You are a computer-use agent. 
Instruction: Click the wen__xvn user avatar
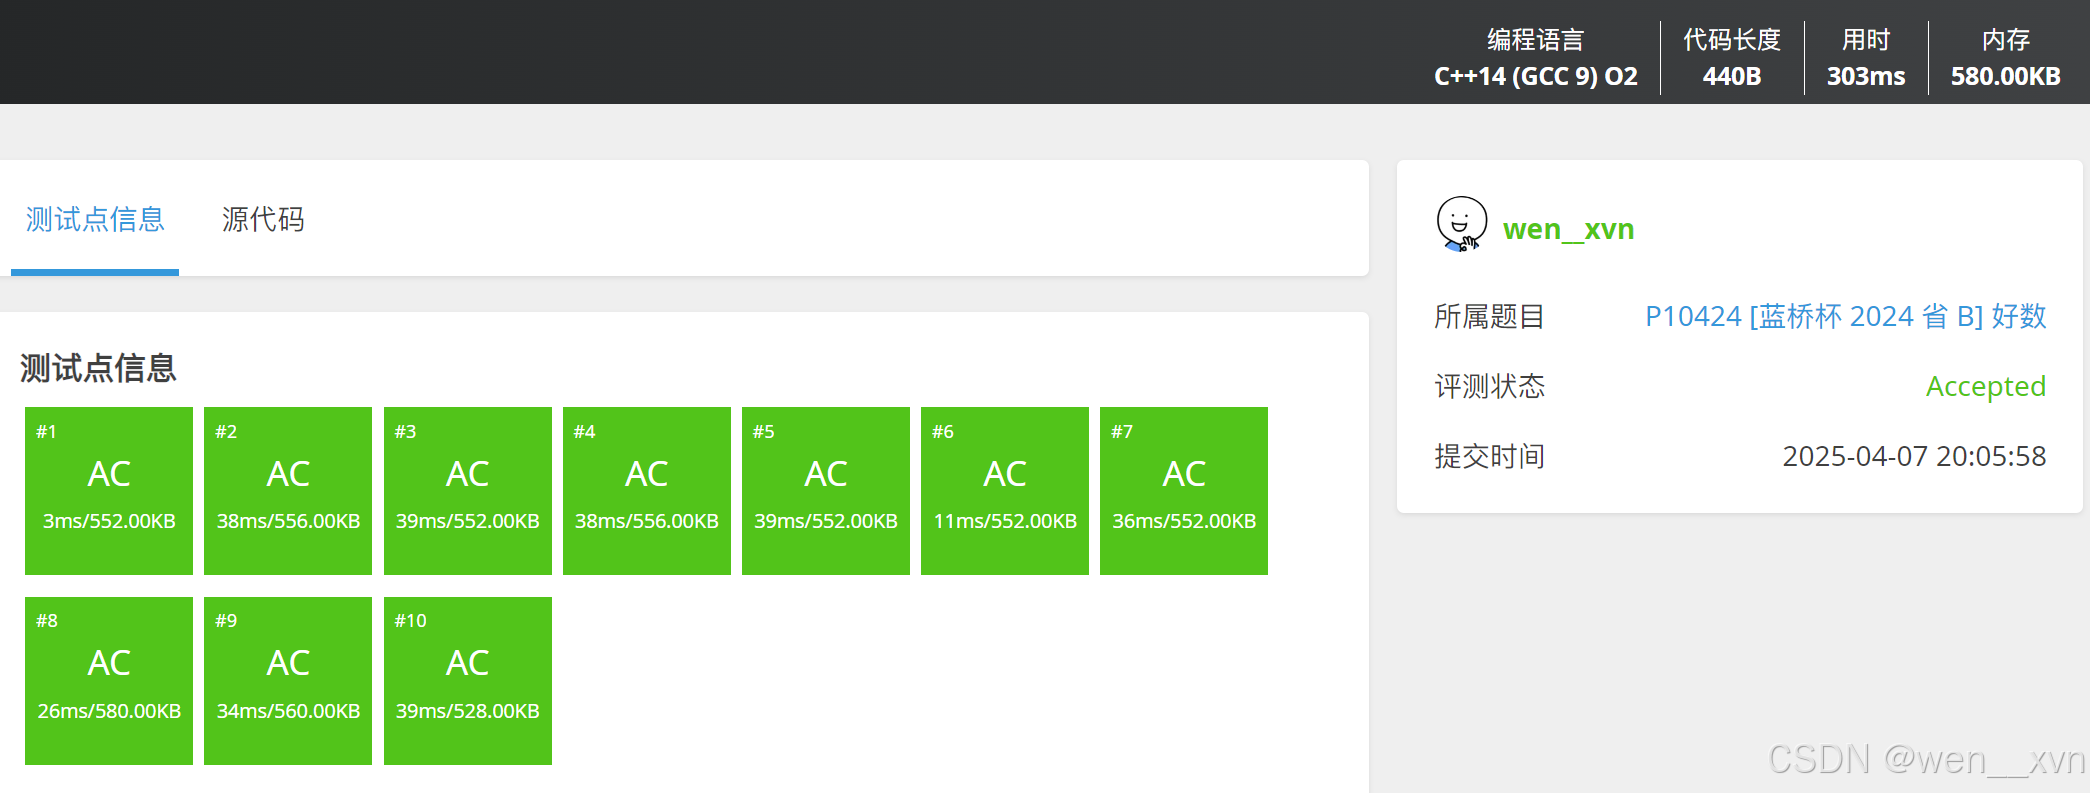click(1461, 224)
